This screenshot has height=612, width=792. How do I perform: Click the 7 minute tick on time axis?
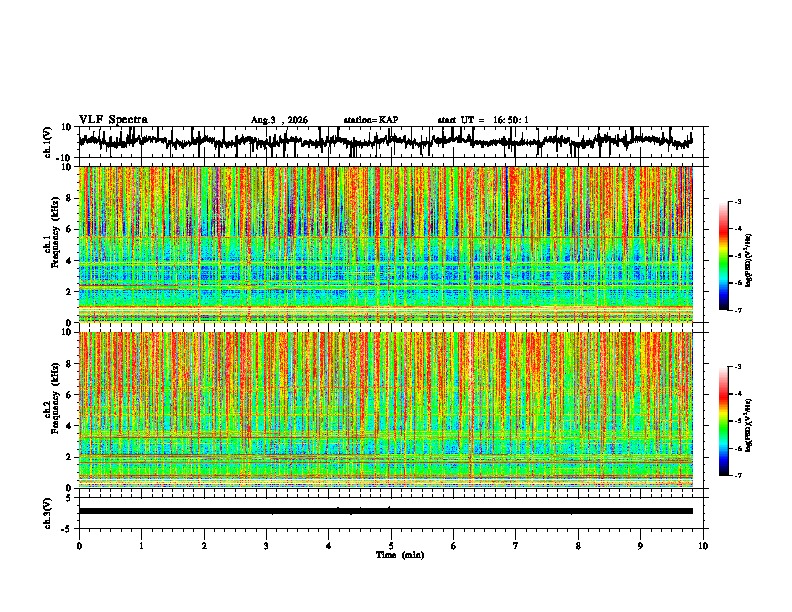click(516, 546)
